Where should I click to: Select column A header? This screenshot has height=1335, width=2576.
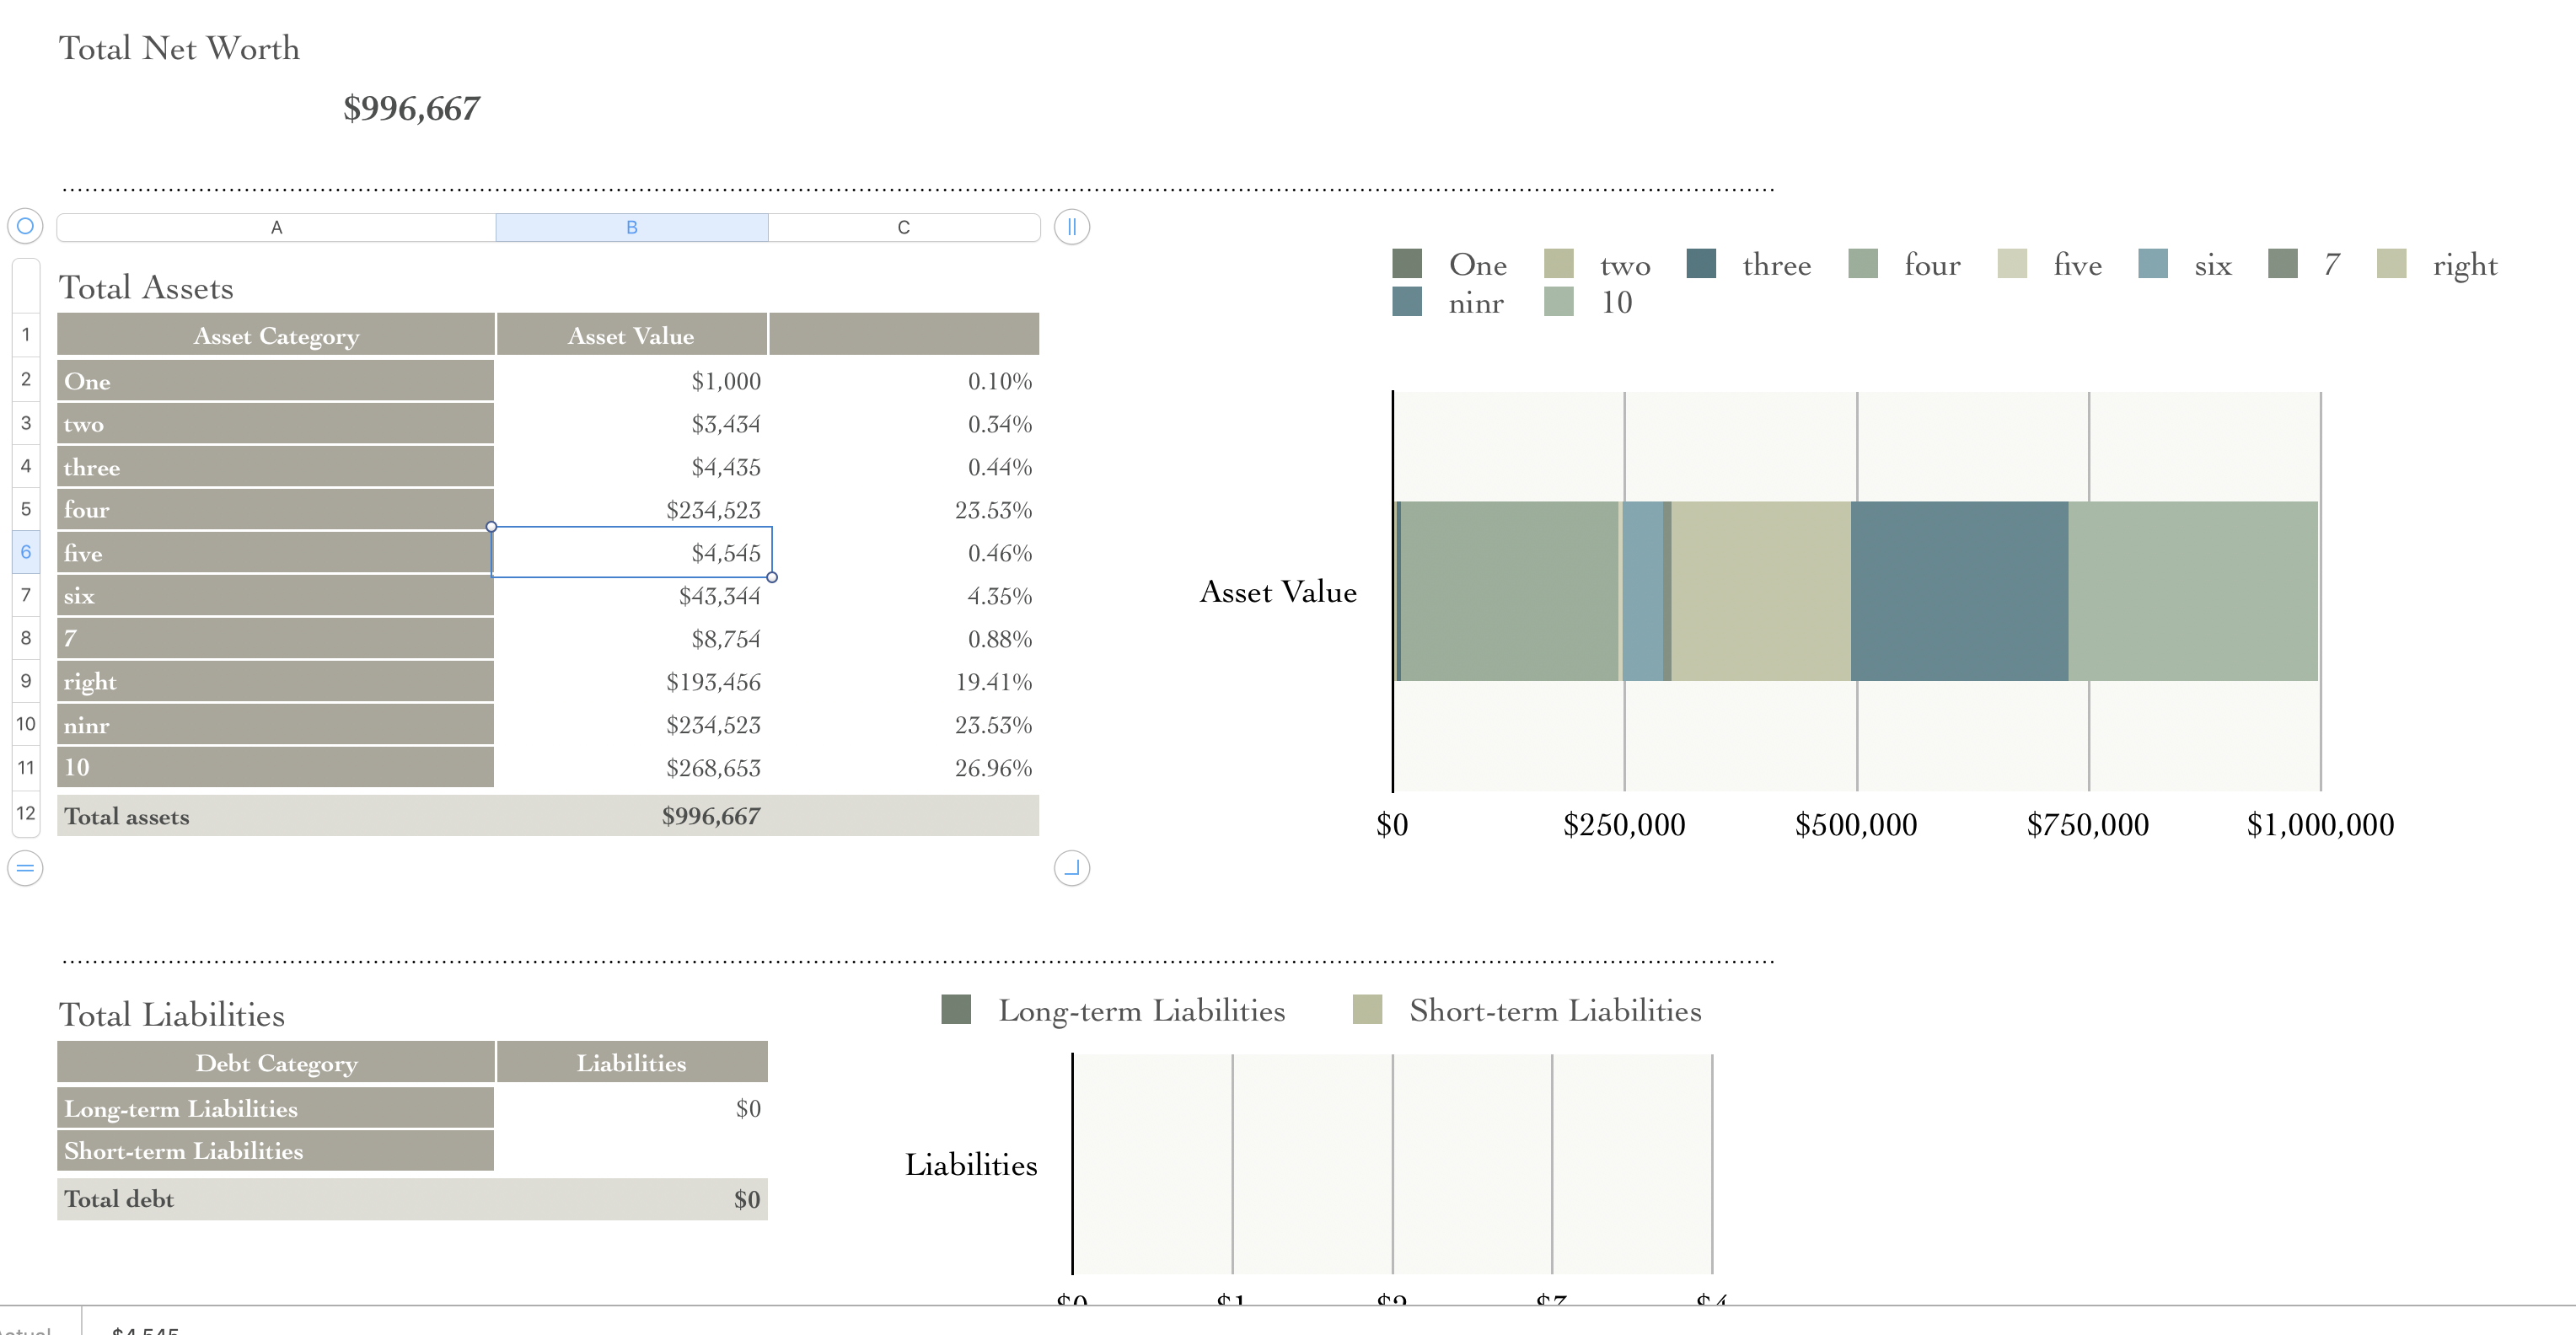(276, 227)
